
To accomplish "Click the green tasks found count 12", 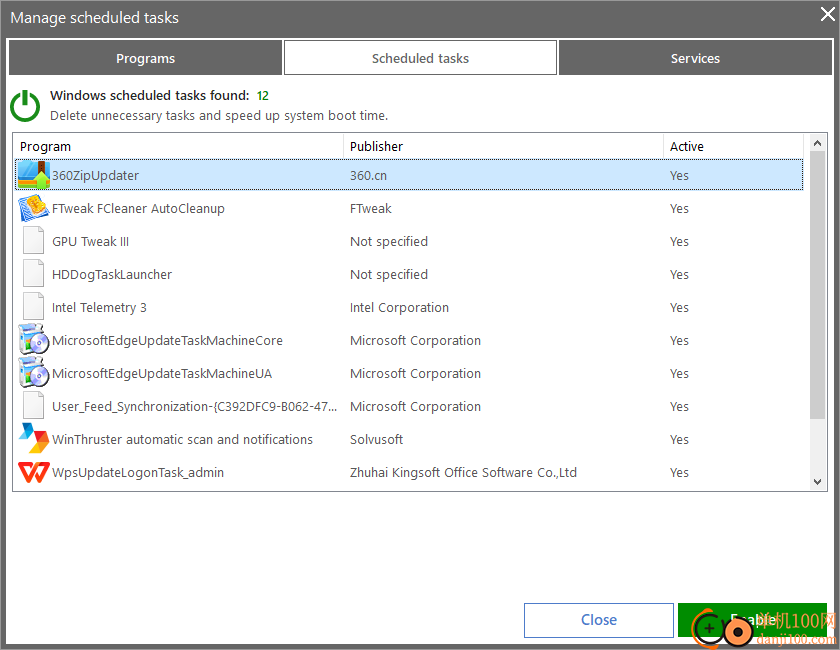I will click(x=262, y=95).
